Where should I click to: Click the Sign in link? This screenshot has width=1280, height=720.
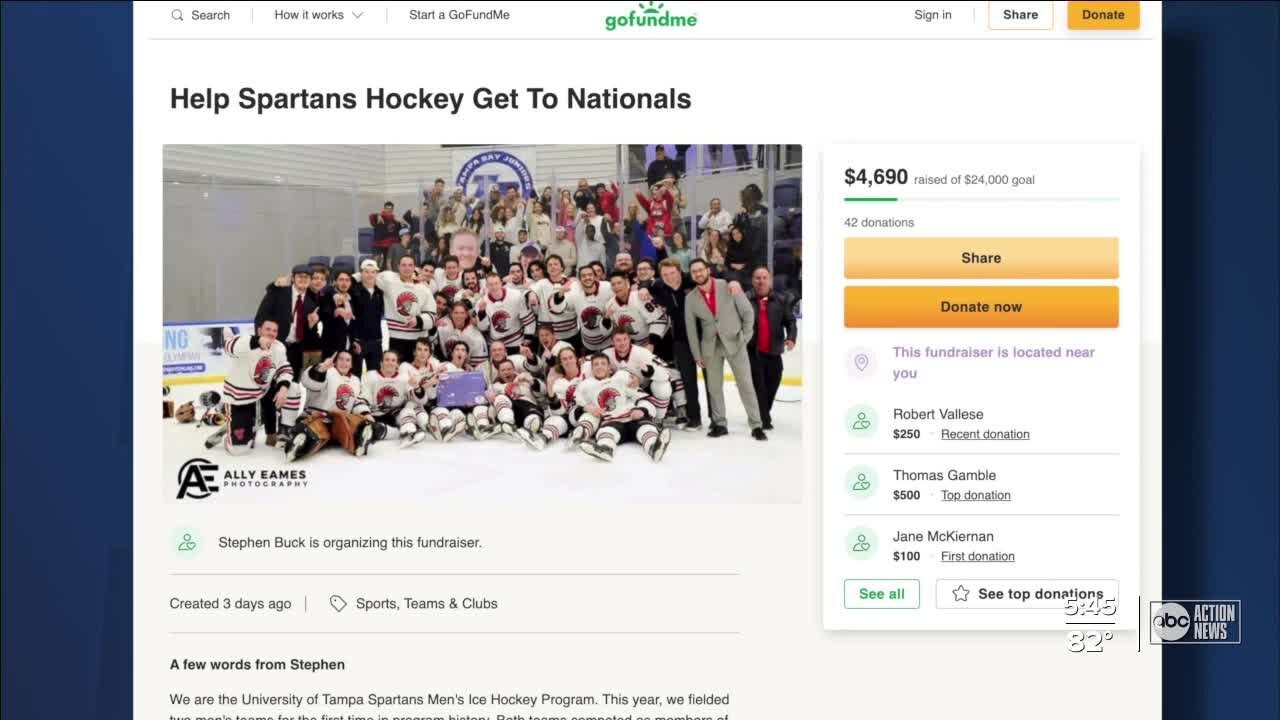932,15
